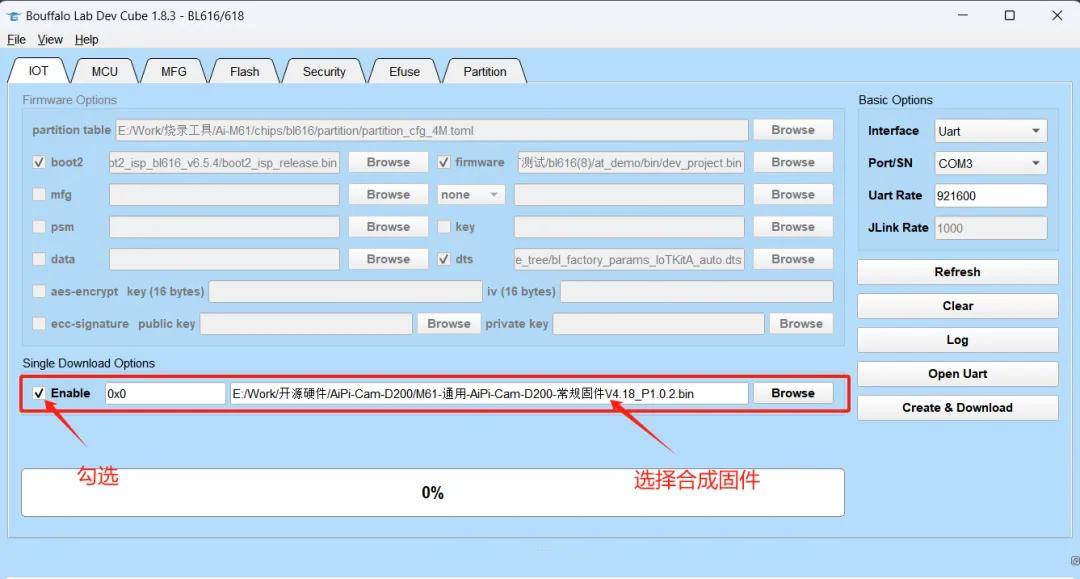Viewport: 1080px width, 579px height.
Task: Click the iv (16 bytes) field
Action: (696, 292)
